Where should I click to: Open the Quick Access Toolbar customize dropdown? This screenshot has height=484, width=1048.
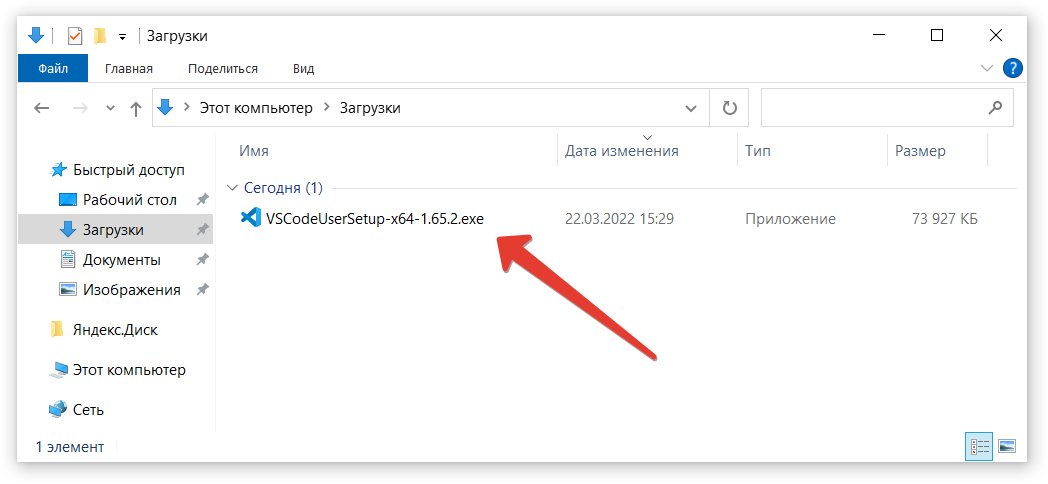tap(122, 36)
